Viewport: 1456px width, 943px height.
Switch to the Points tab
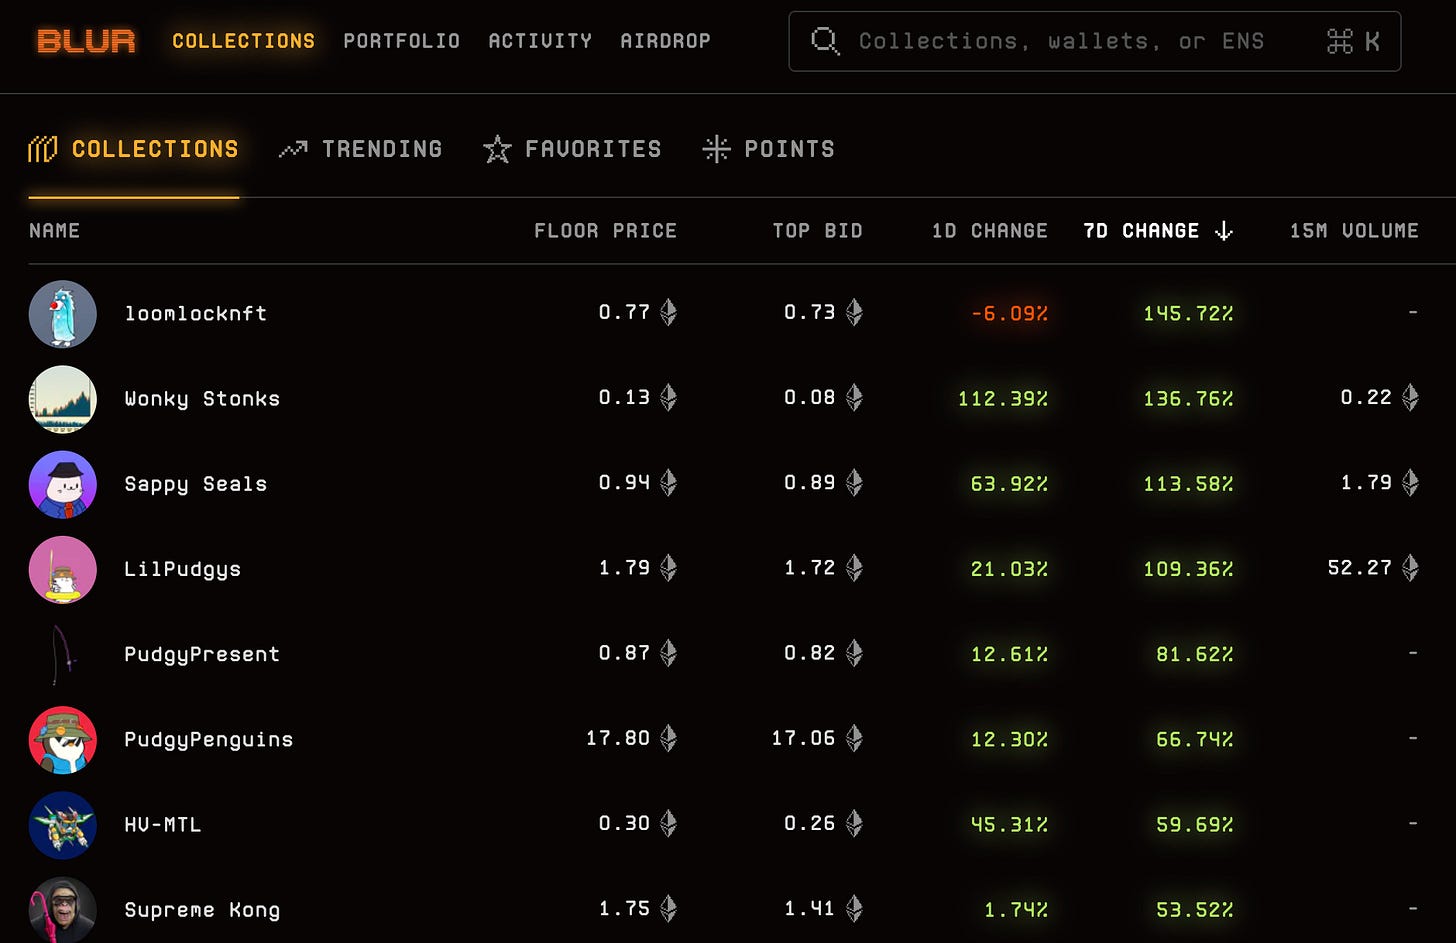coord(768,149)
